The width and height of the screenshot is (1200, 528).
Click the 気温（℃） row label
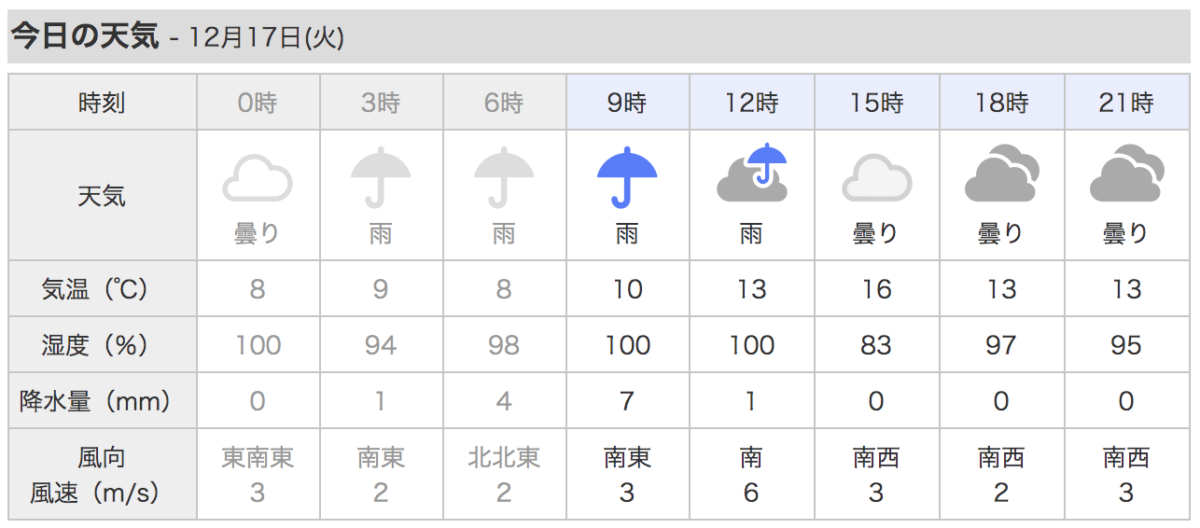pos(102,290)
